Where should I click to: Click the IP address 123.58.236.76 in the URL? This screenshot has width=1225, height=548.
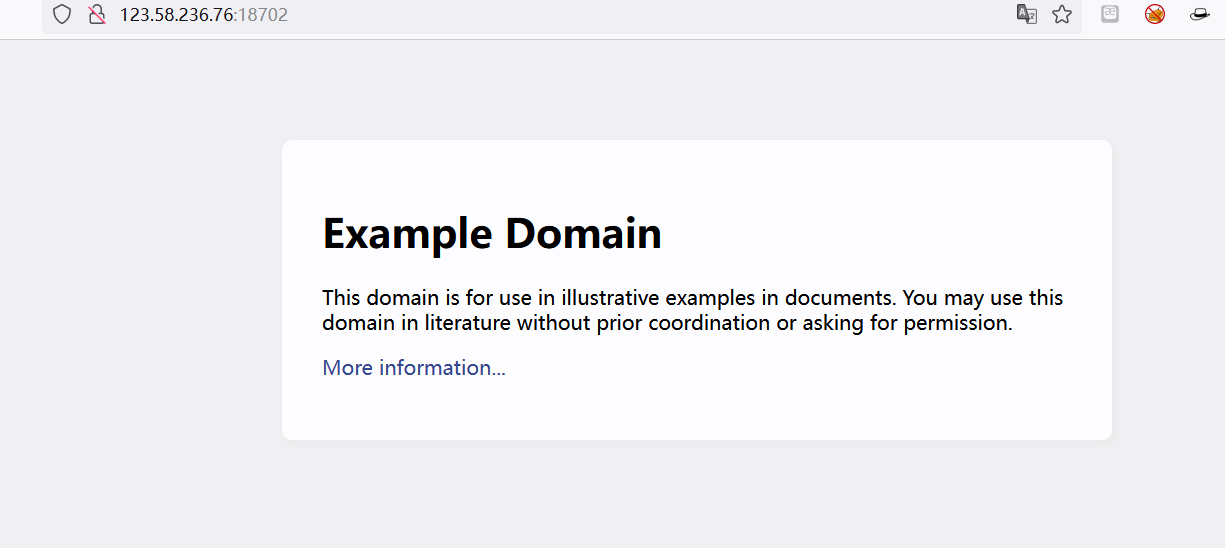[x=176, y=15]
